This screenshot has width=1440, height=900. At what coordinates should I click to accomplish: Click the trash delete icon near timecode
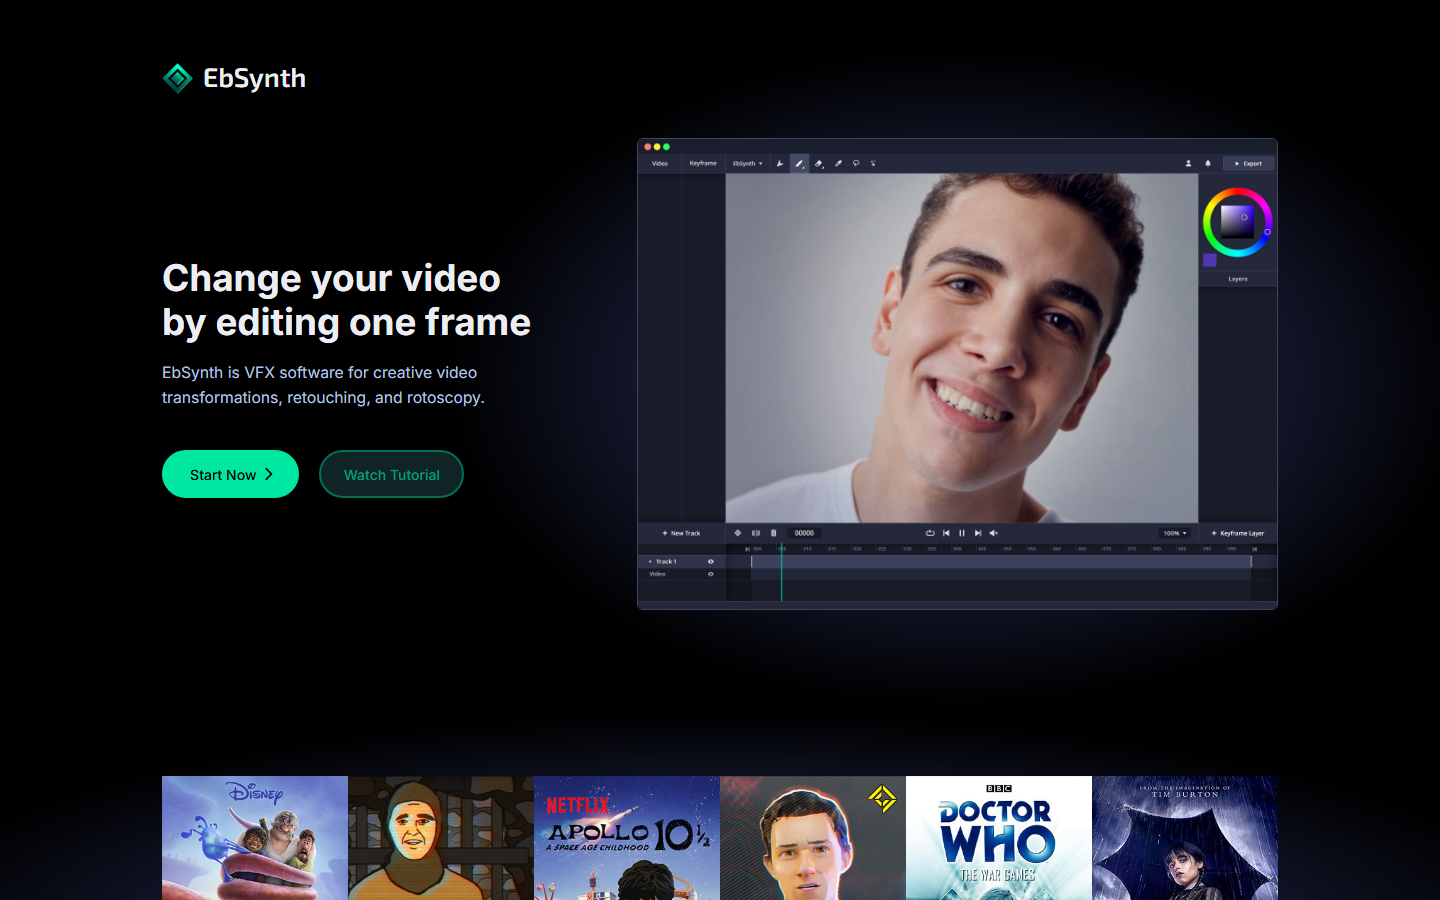773,533
